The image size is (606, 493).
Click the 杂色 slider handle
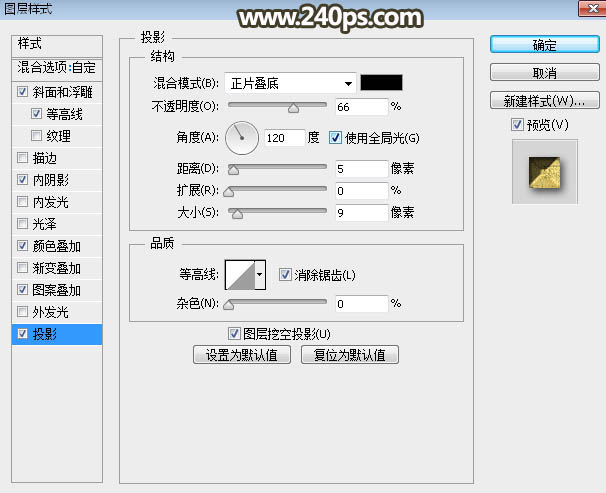pyautogui.click(x=229, y=305)
